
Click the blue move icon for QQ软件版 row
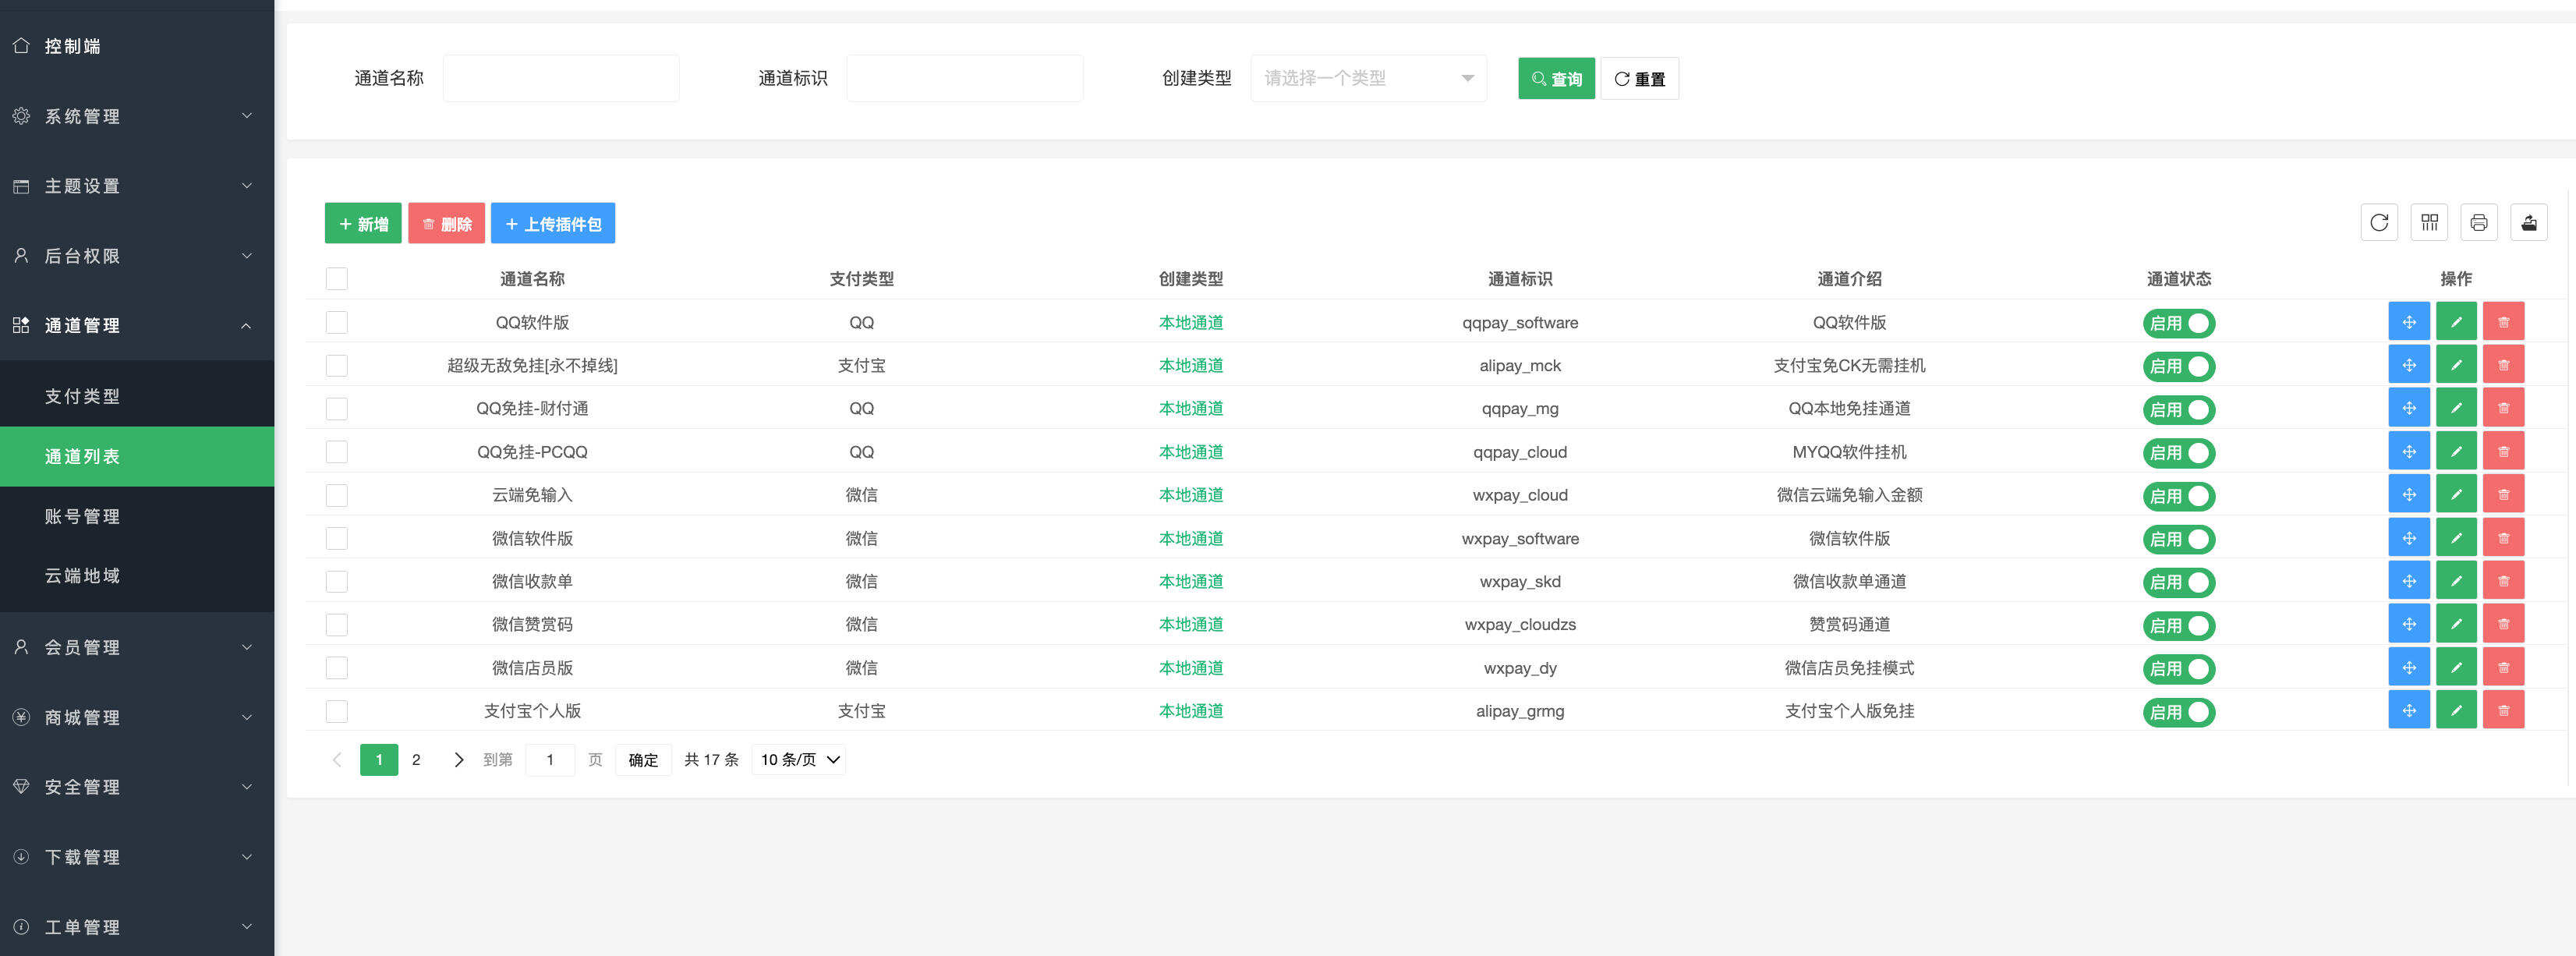tap(2409, 321)
